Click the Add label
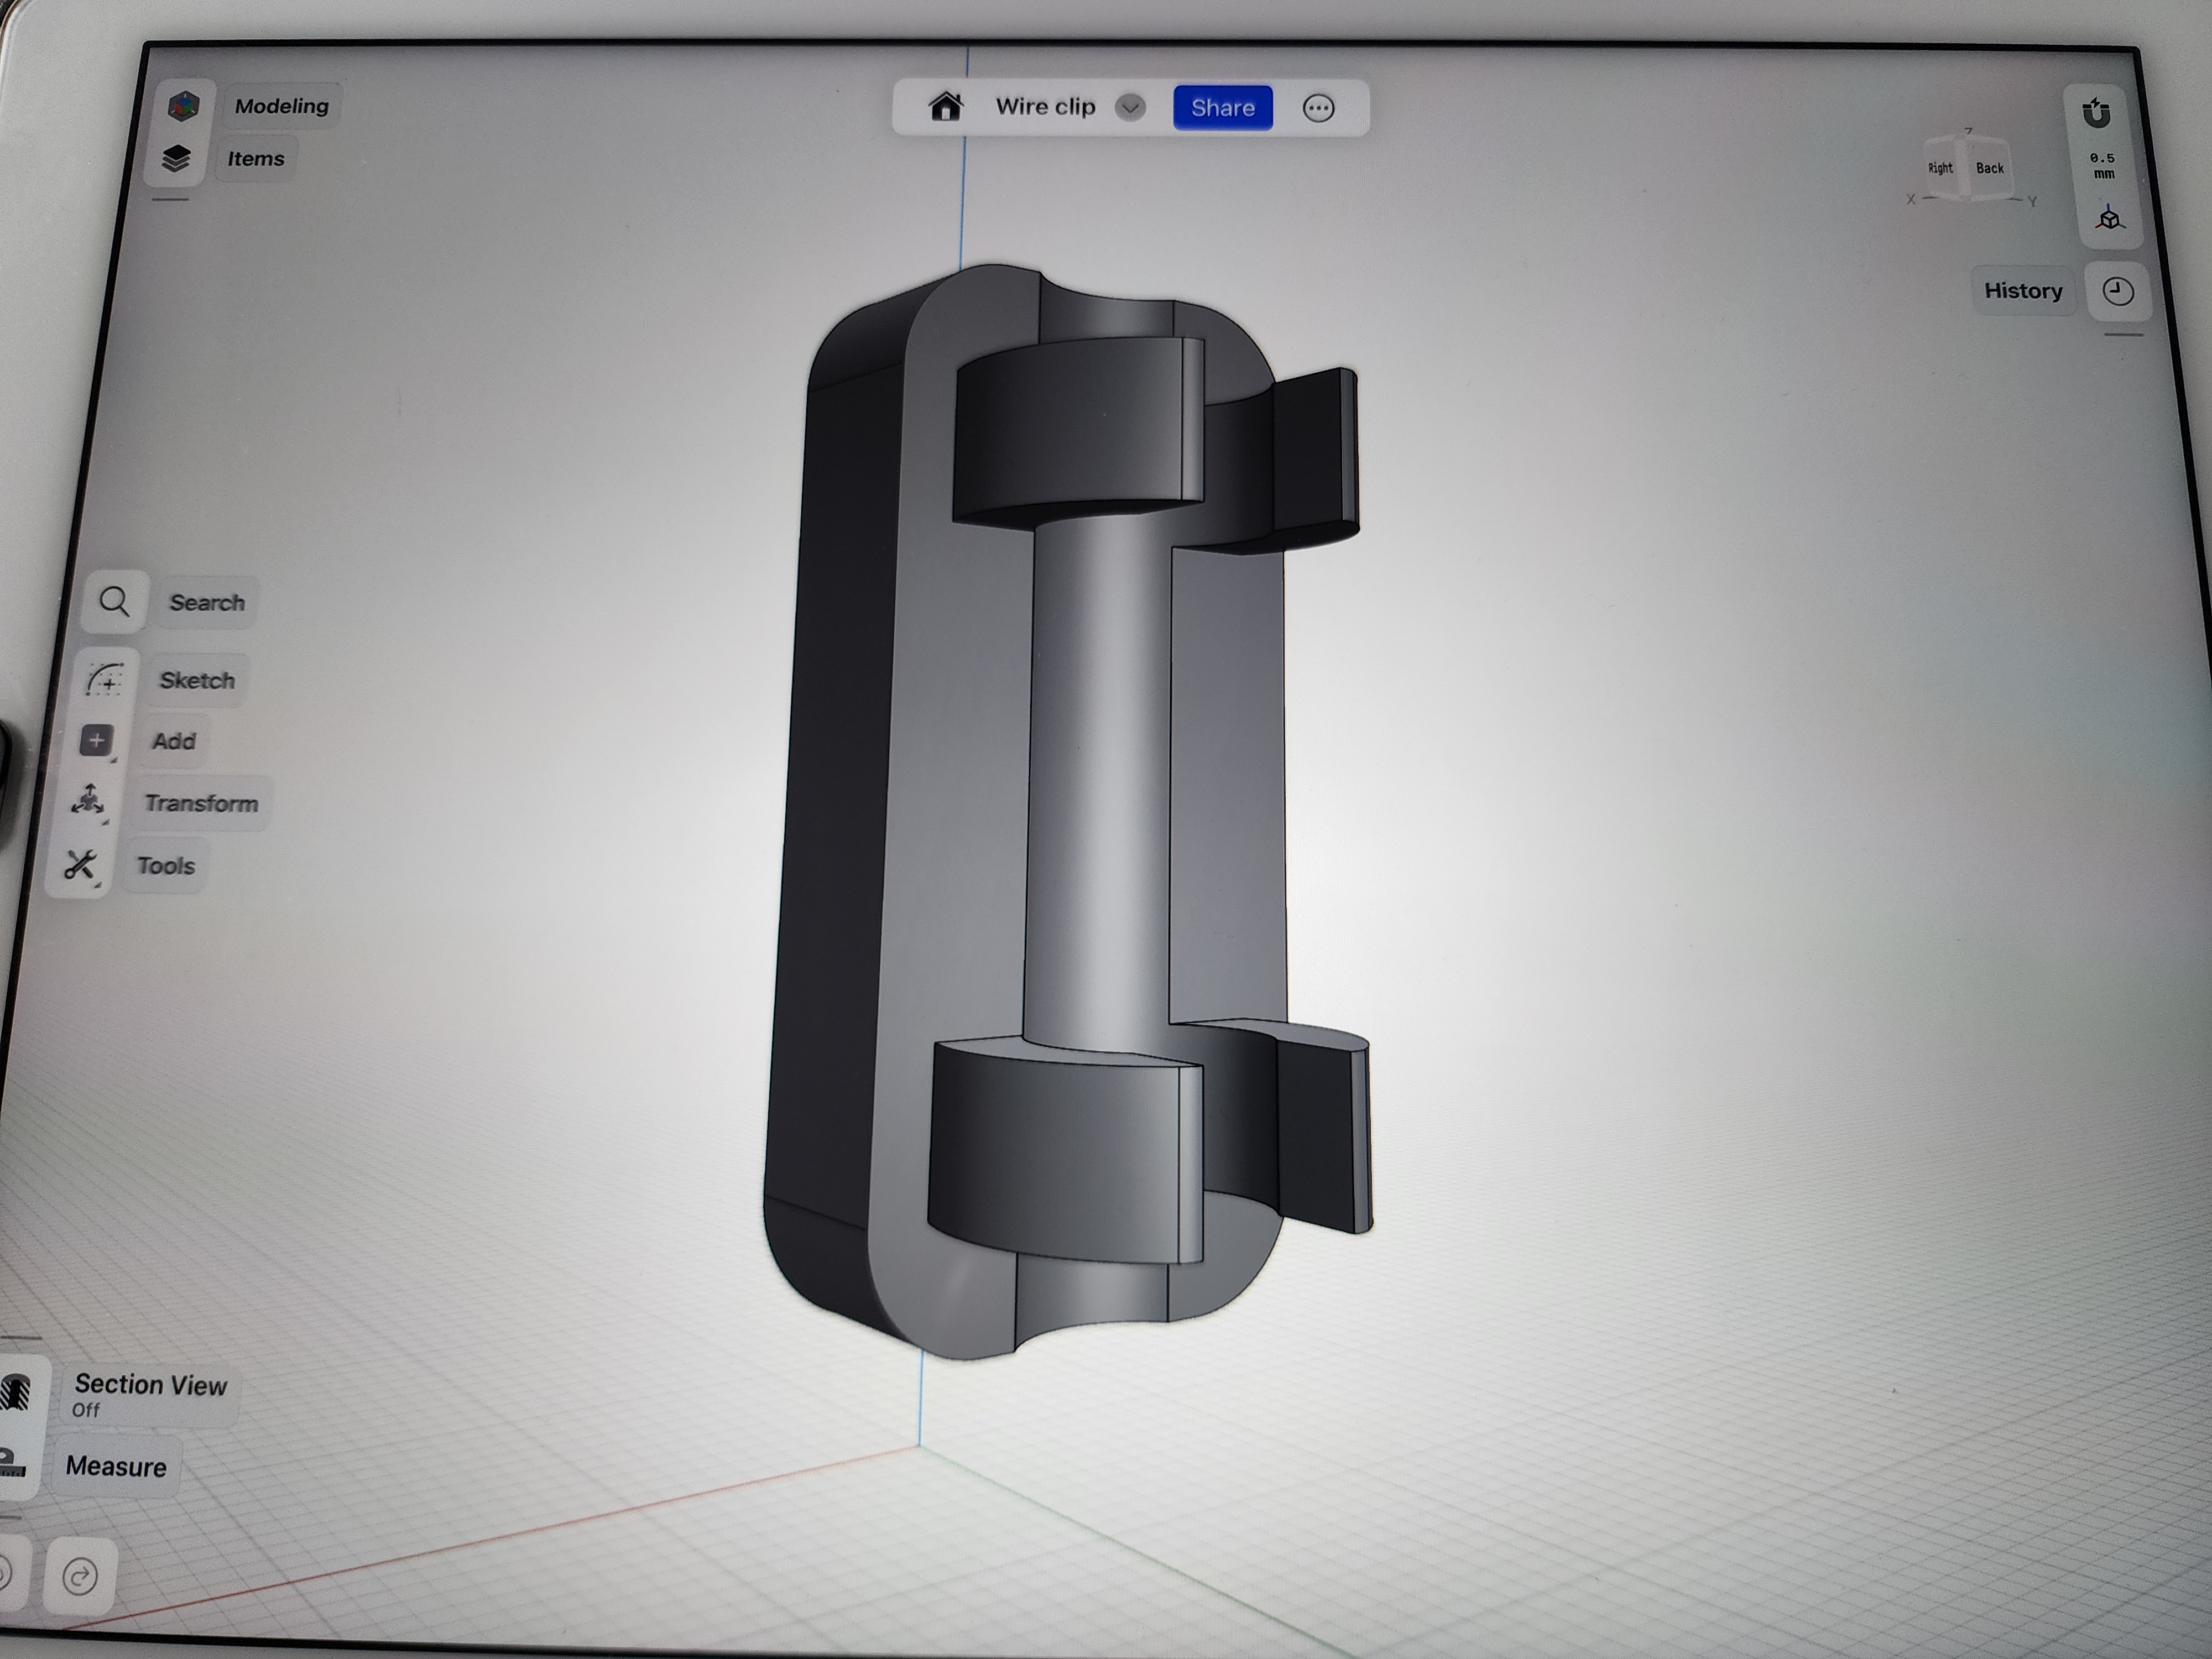The image size is (2212, 1659). [174, 741]
